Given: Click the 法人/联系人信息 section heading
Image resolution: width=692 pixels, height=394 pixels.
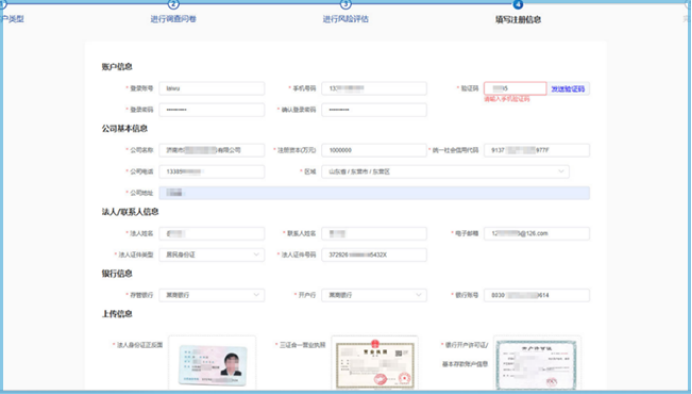Looking at the screenshot, I should click(x=130, y=212).
